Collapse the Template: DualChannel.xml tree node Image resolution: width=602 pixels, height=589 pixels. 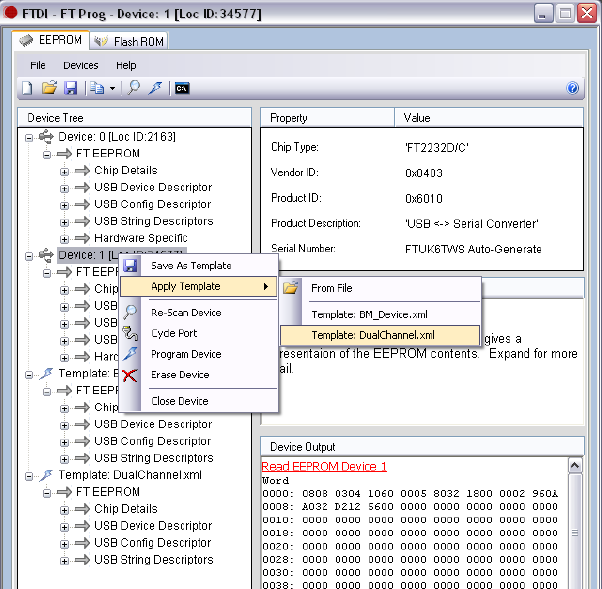(x=29, y=476)
